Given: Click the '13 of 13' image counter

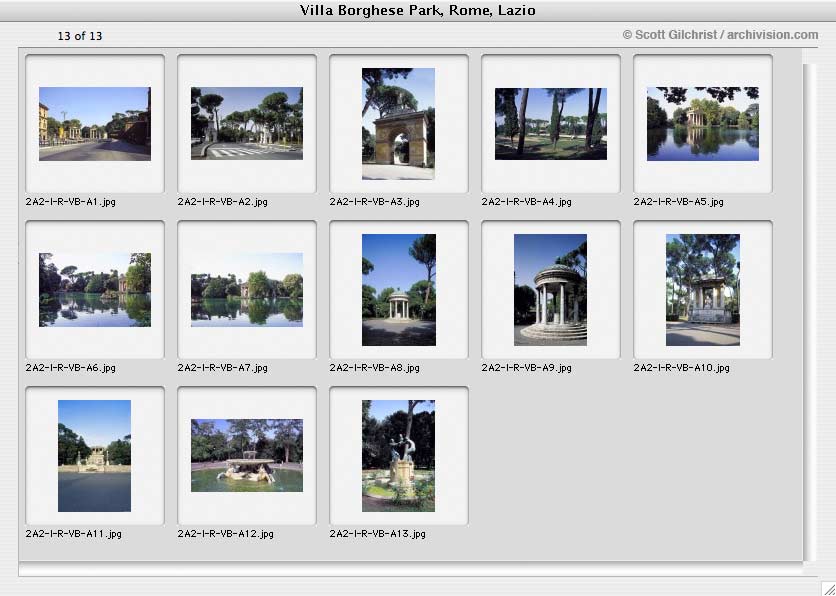Looking at the screenshot, I should [x=80, y=36].
